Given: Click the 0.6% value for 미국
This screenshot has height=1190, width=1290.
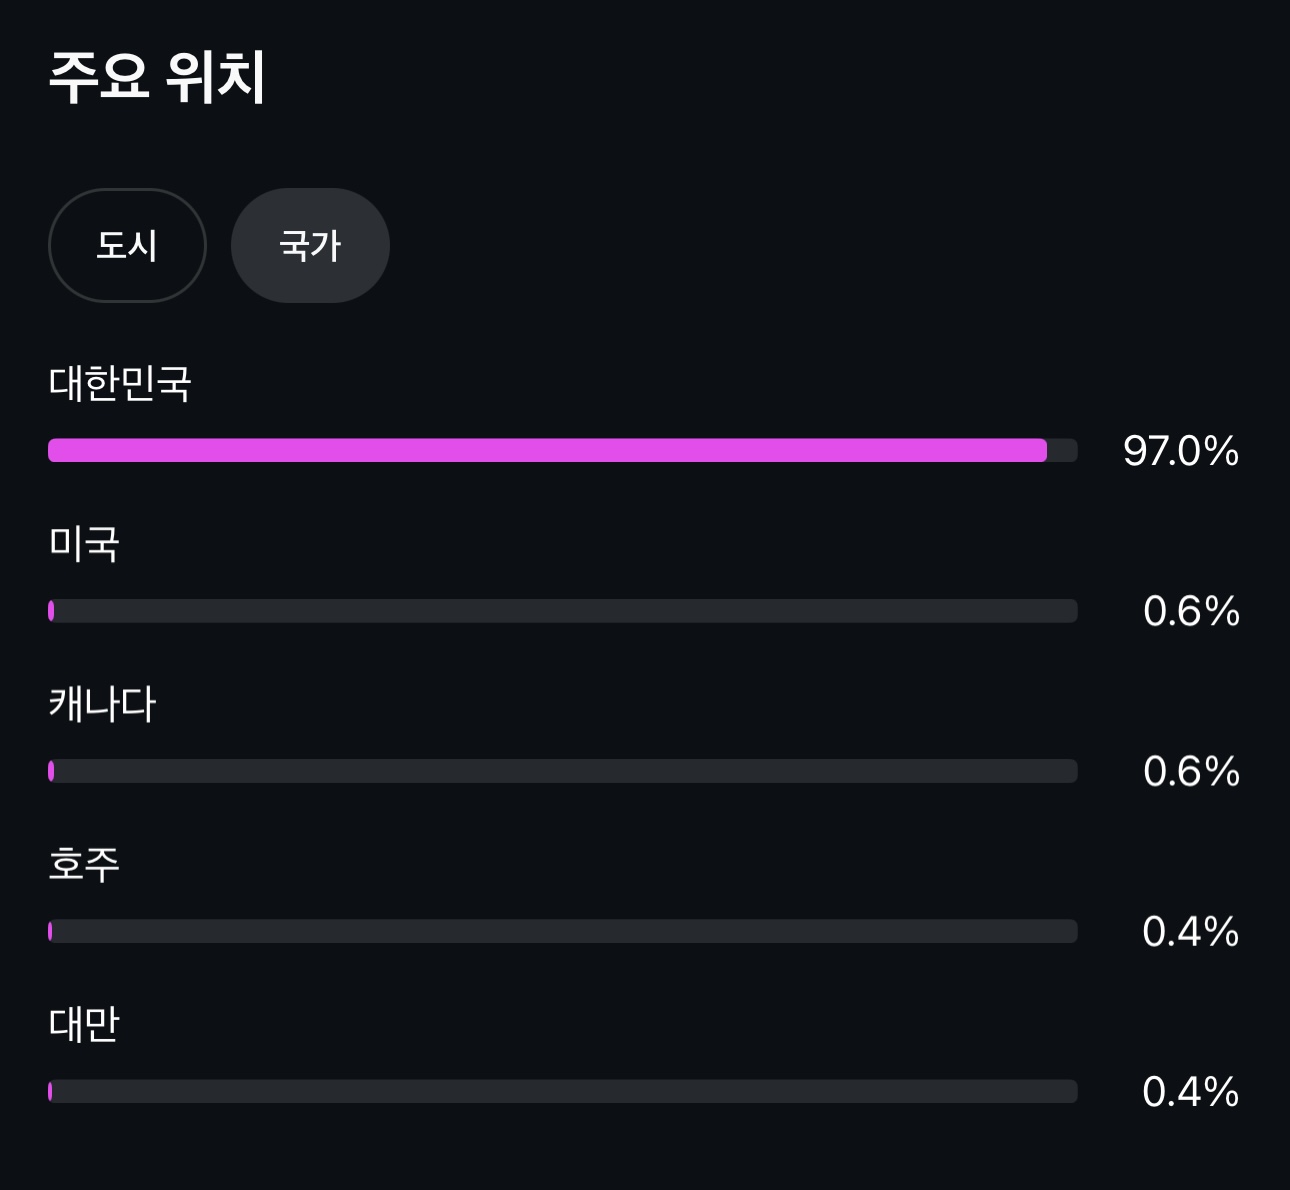Looking at the screenshot, I should [1191, 611].
